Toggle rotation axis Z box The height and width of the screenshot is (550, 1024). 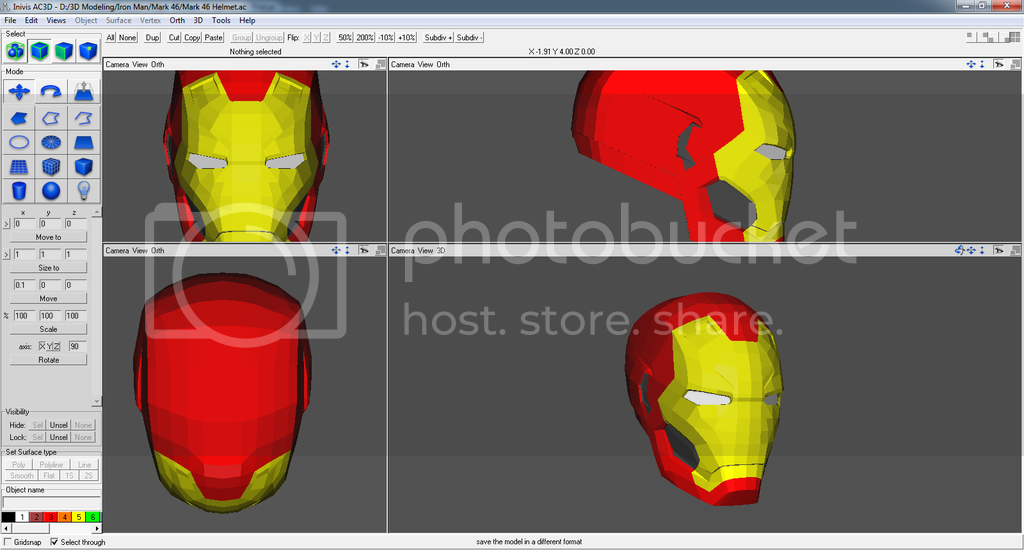[56, 346]
